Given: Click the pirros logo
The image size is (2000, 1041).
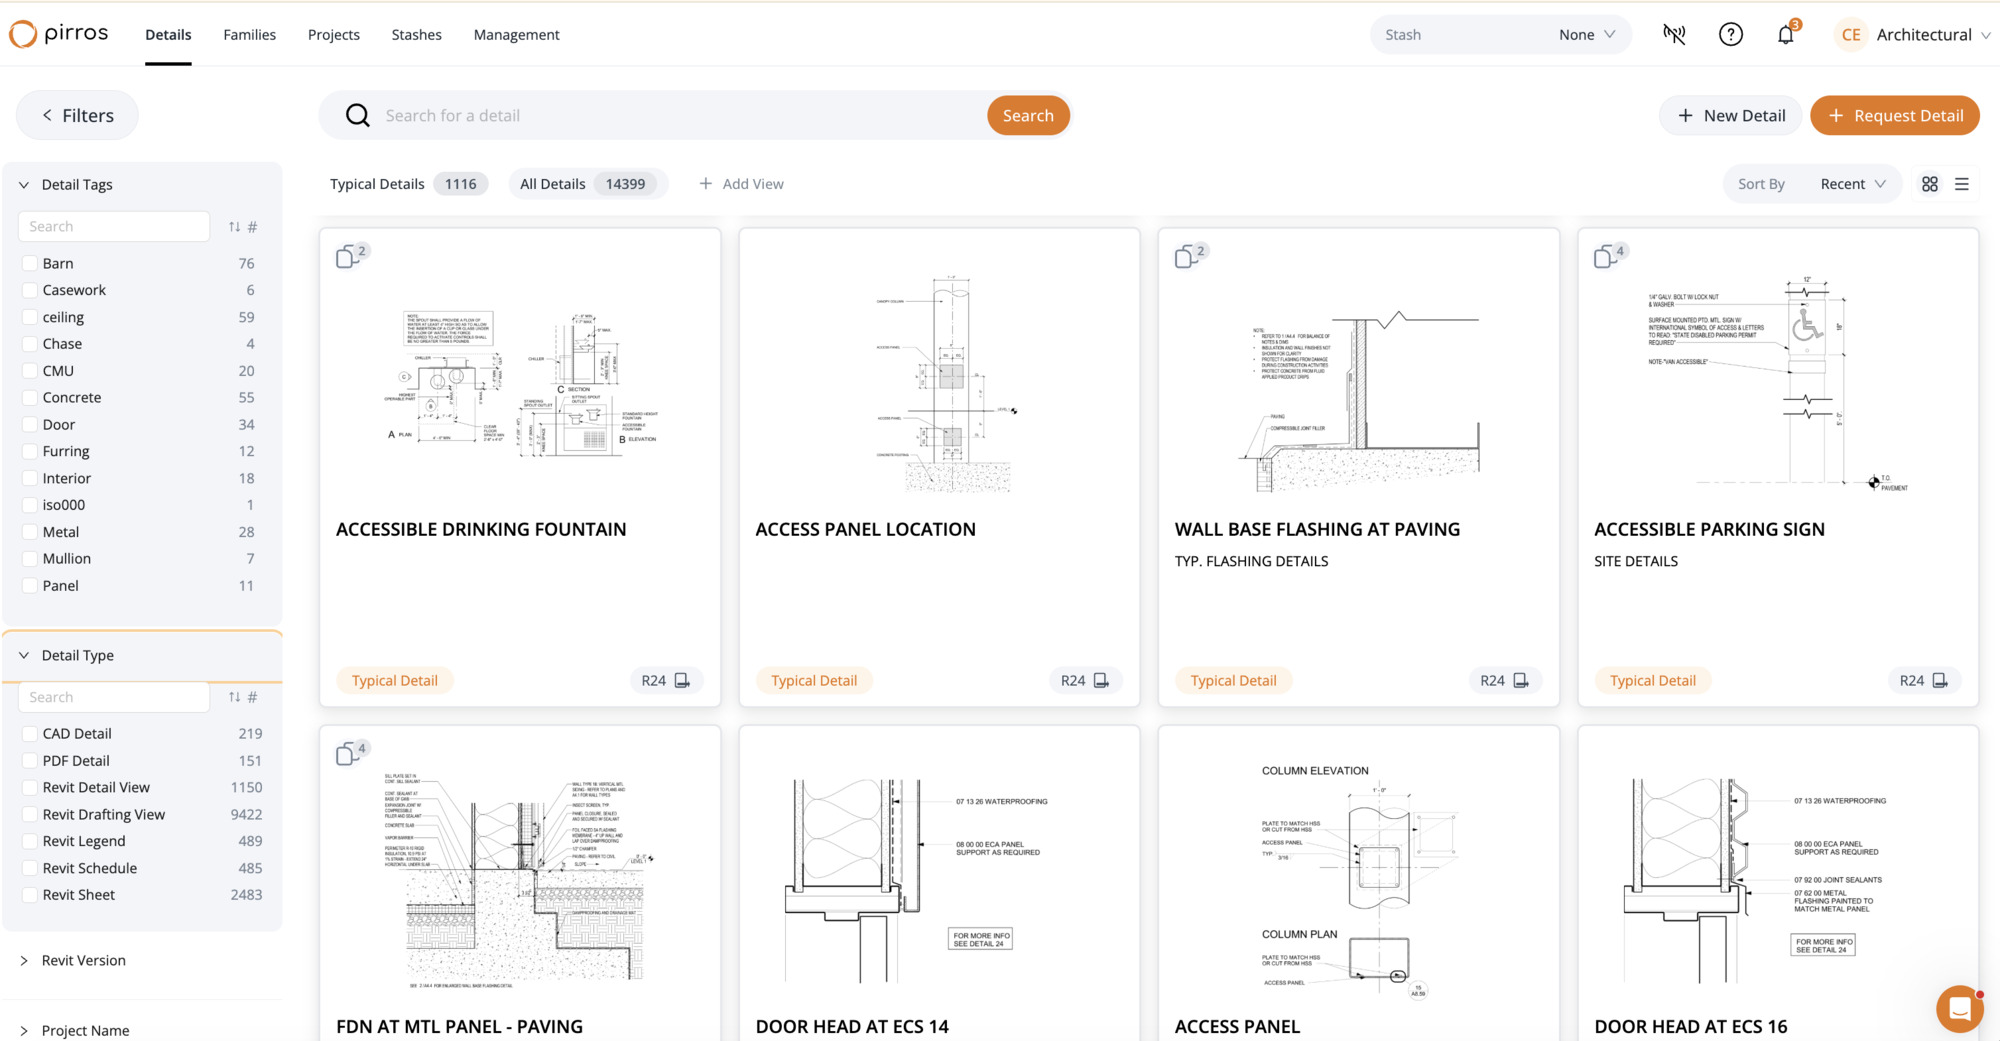Looking at the screenshot, I should (59, 34).
